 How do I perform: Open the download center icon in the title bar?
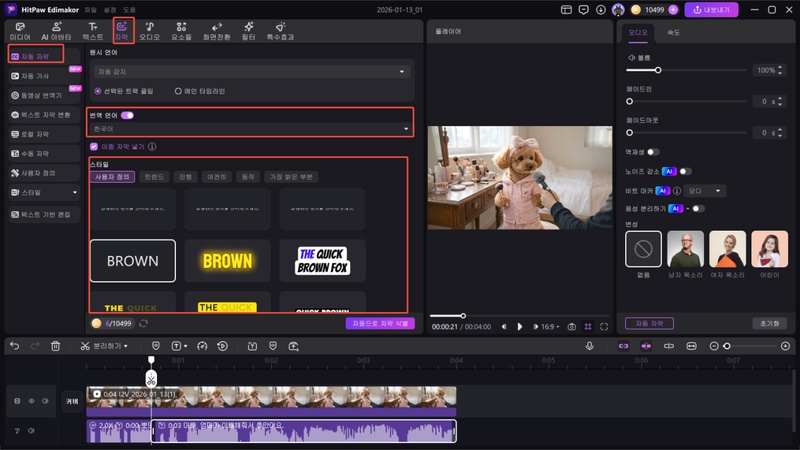coord(601,10)
